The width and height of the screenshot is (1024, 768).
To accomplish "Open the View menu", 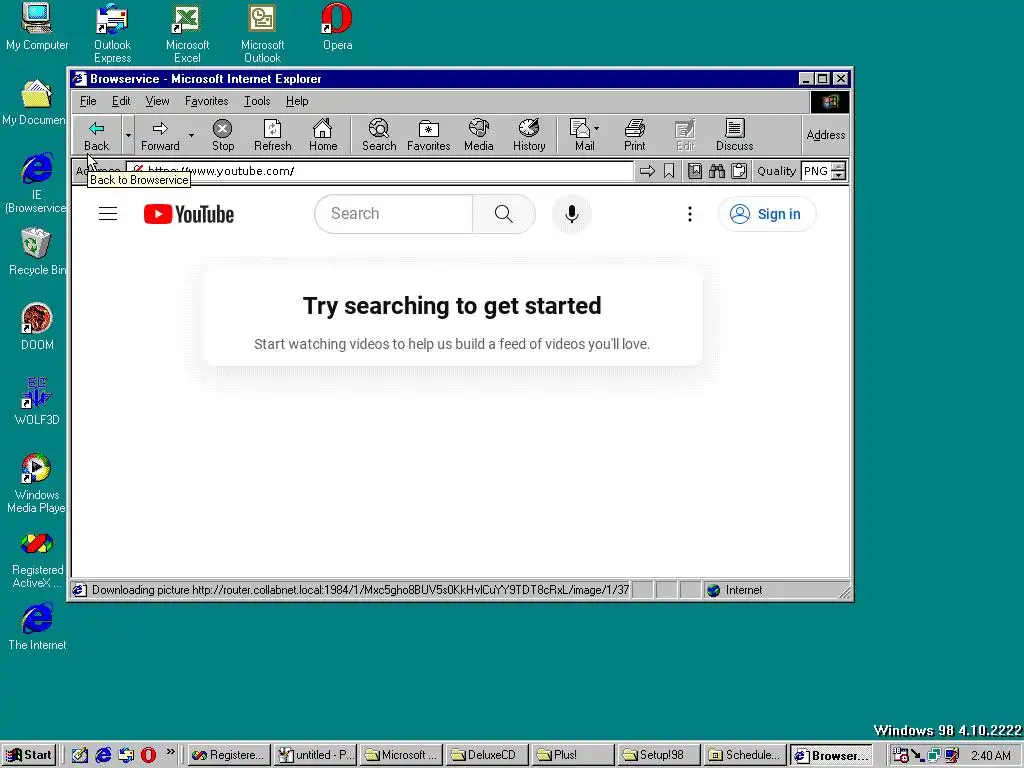I will (x=157, y=101).
